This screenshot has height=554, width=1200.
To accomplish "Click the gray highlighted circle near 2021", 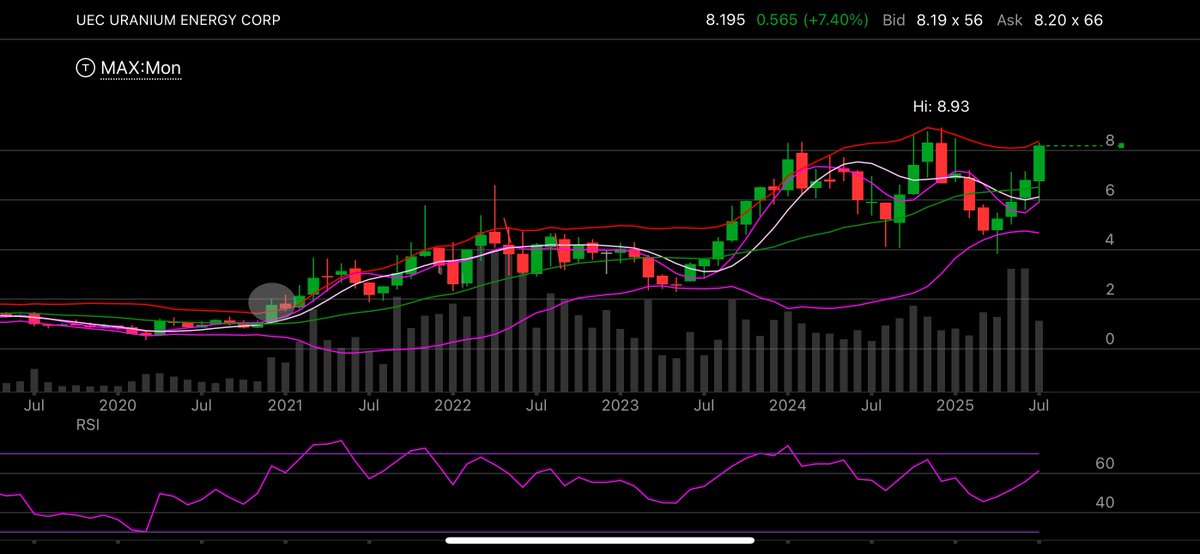I will point(273,303).
